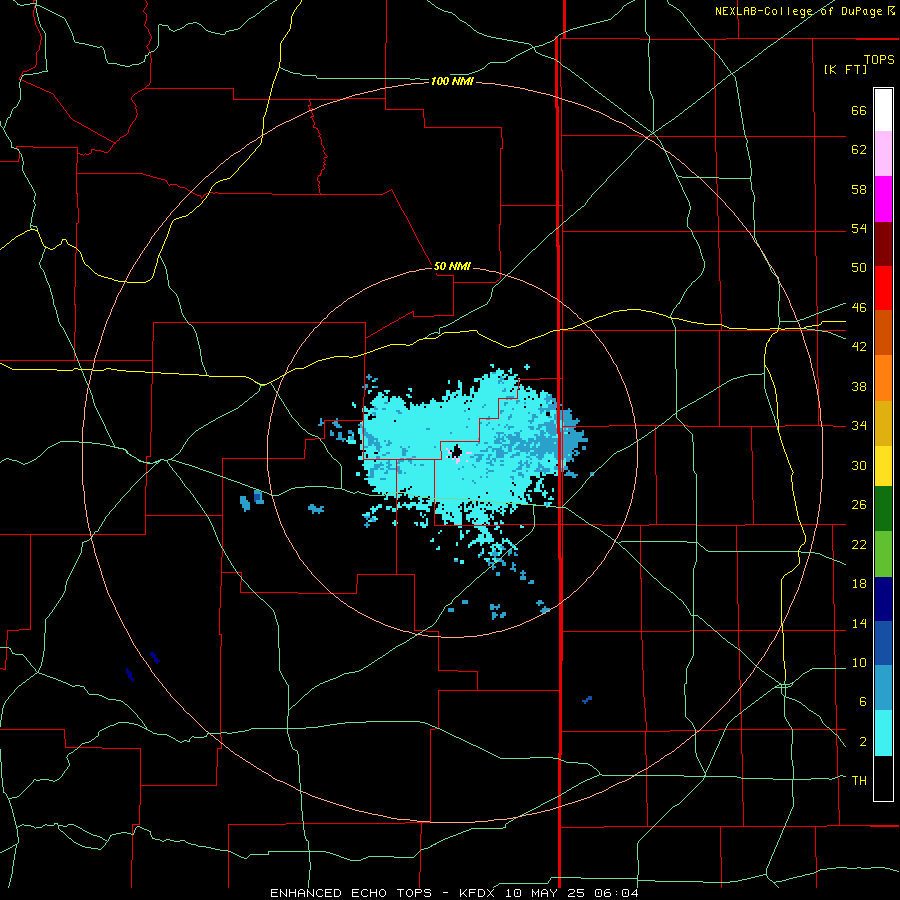Screen dimensions: 900x900
Task: Select the dark green legend swatch
Action: (x=883, y=509)
